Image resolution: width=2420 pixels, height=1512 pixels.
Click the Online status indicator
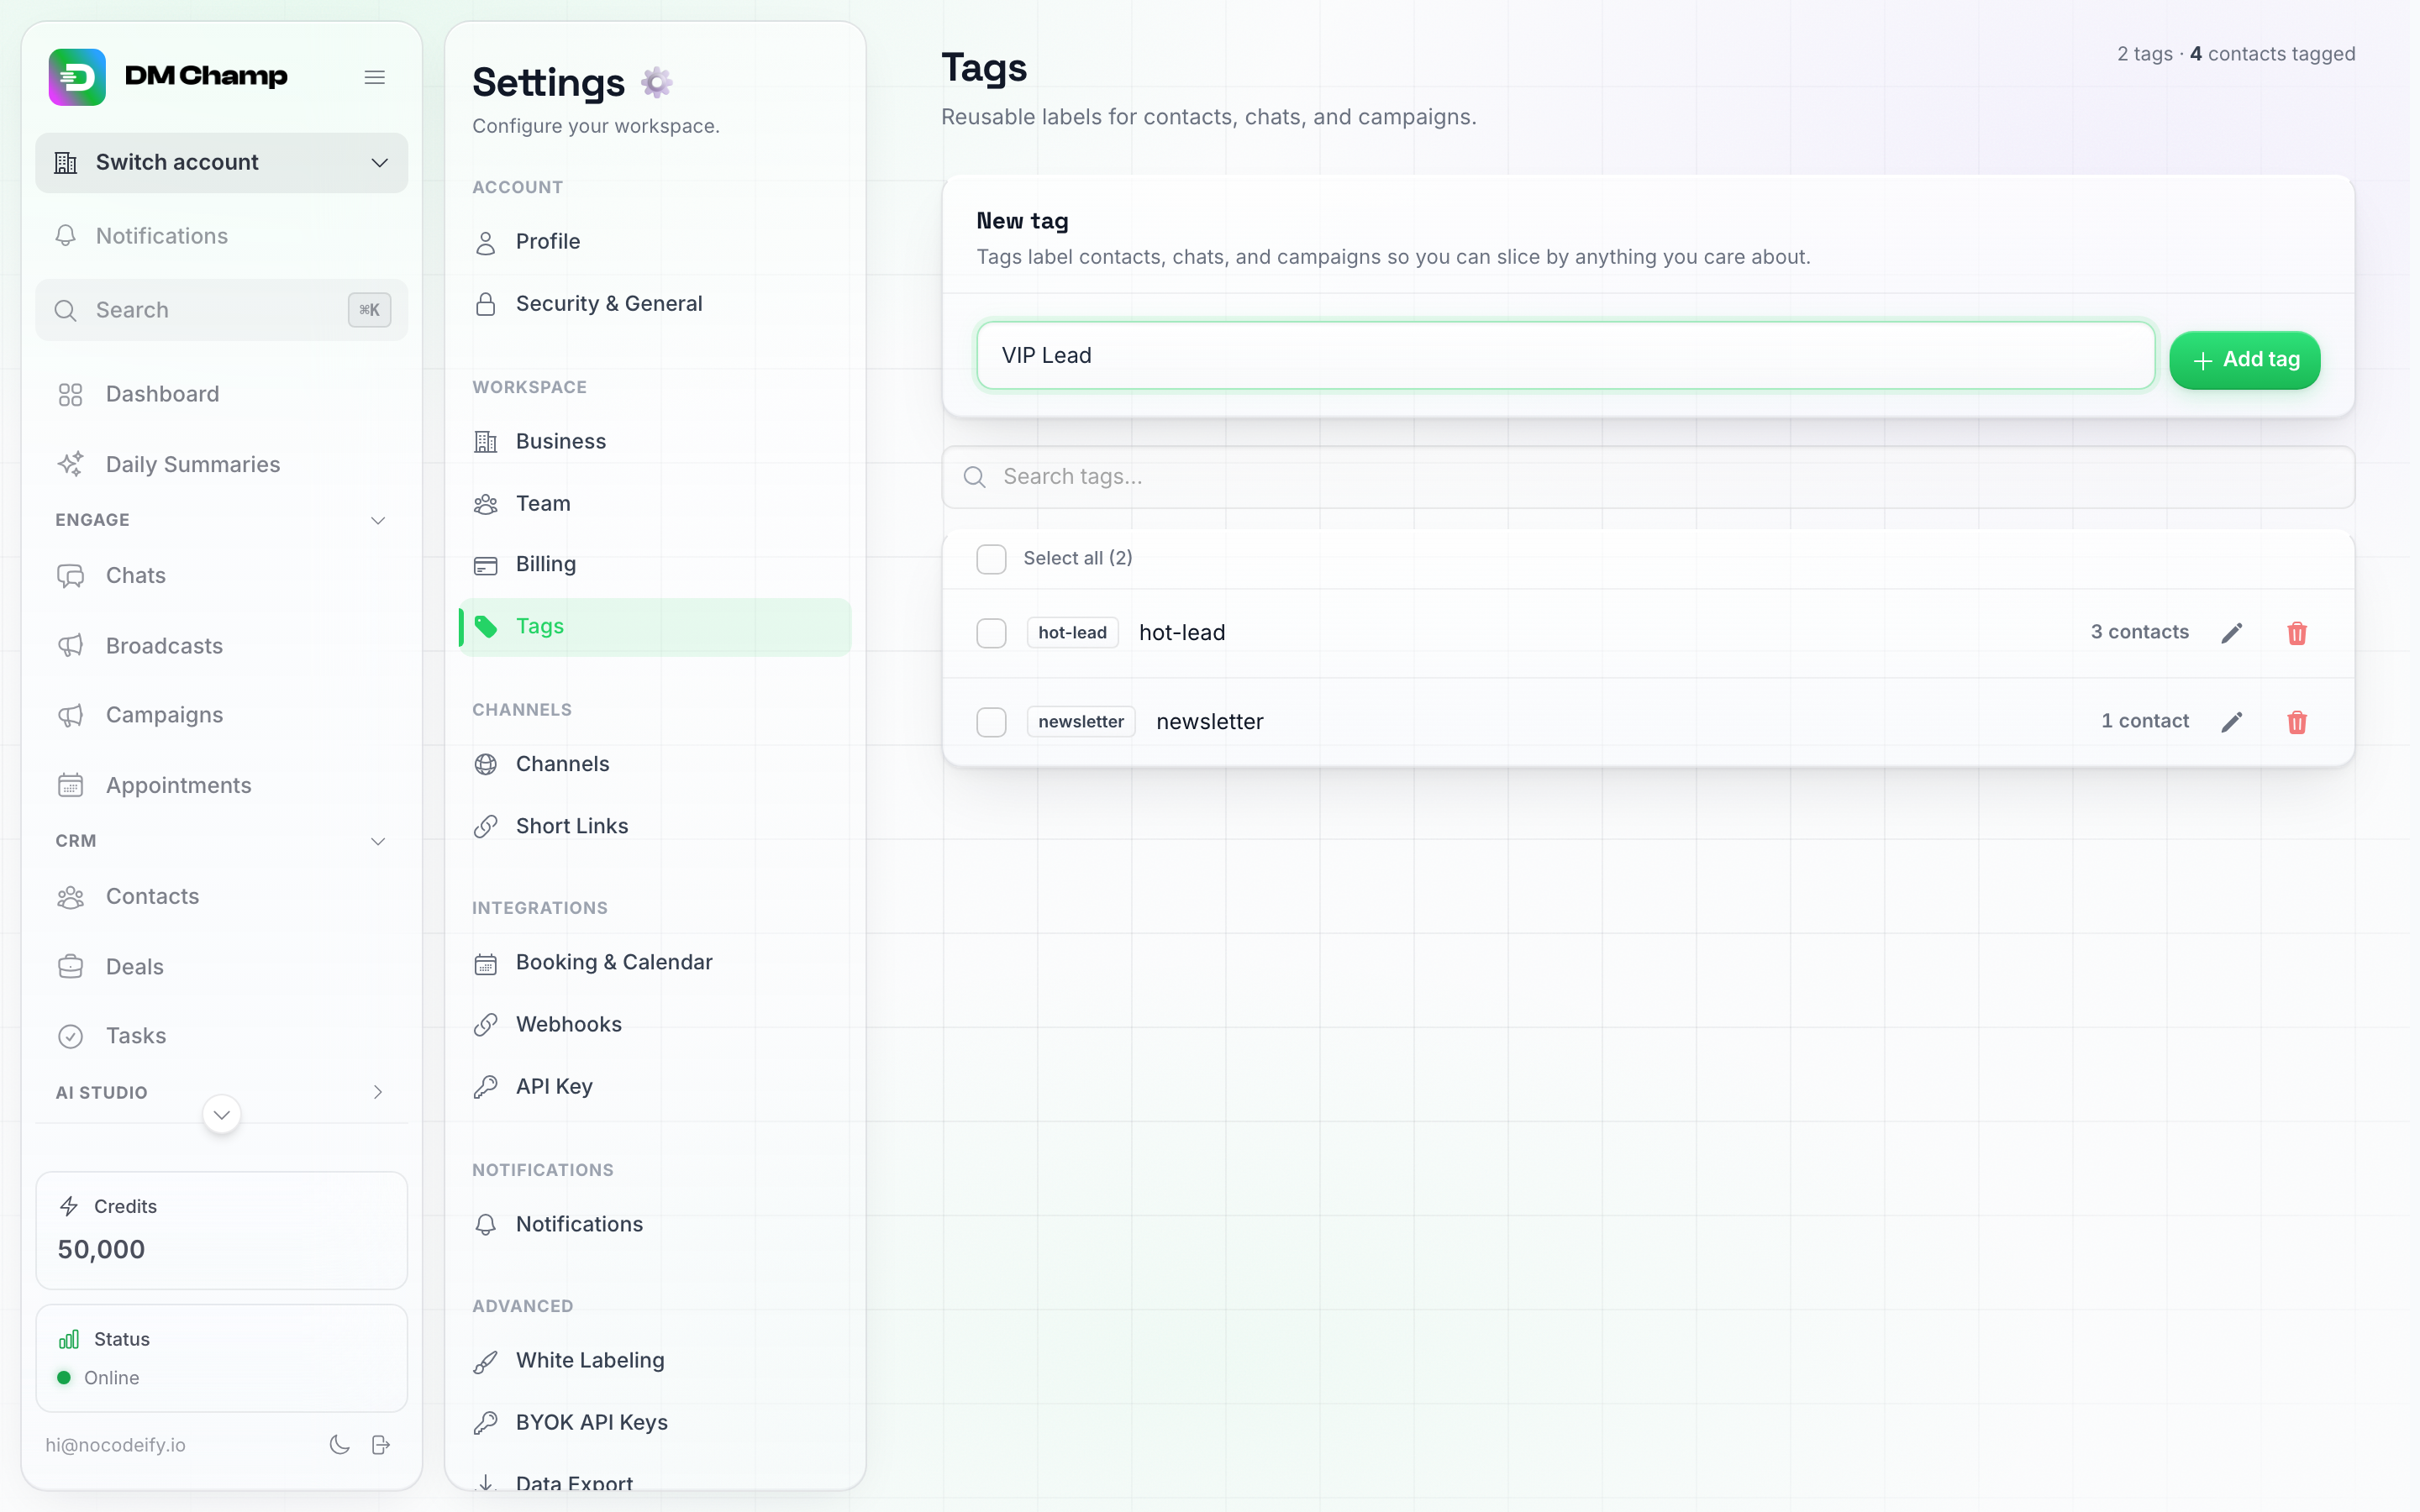coord(99,1378)
